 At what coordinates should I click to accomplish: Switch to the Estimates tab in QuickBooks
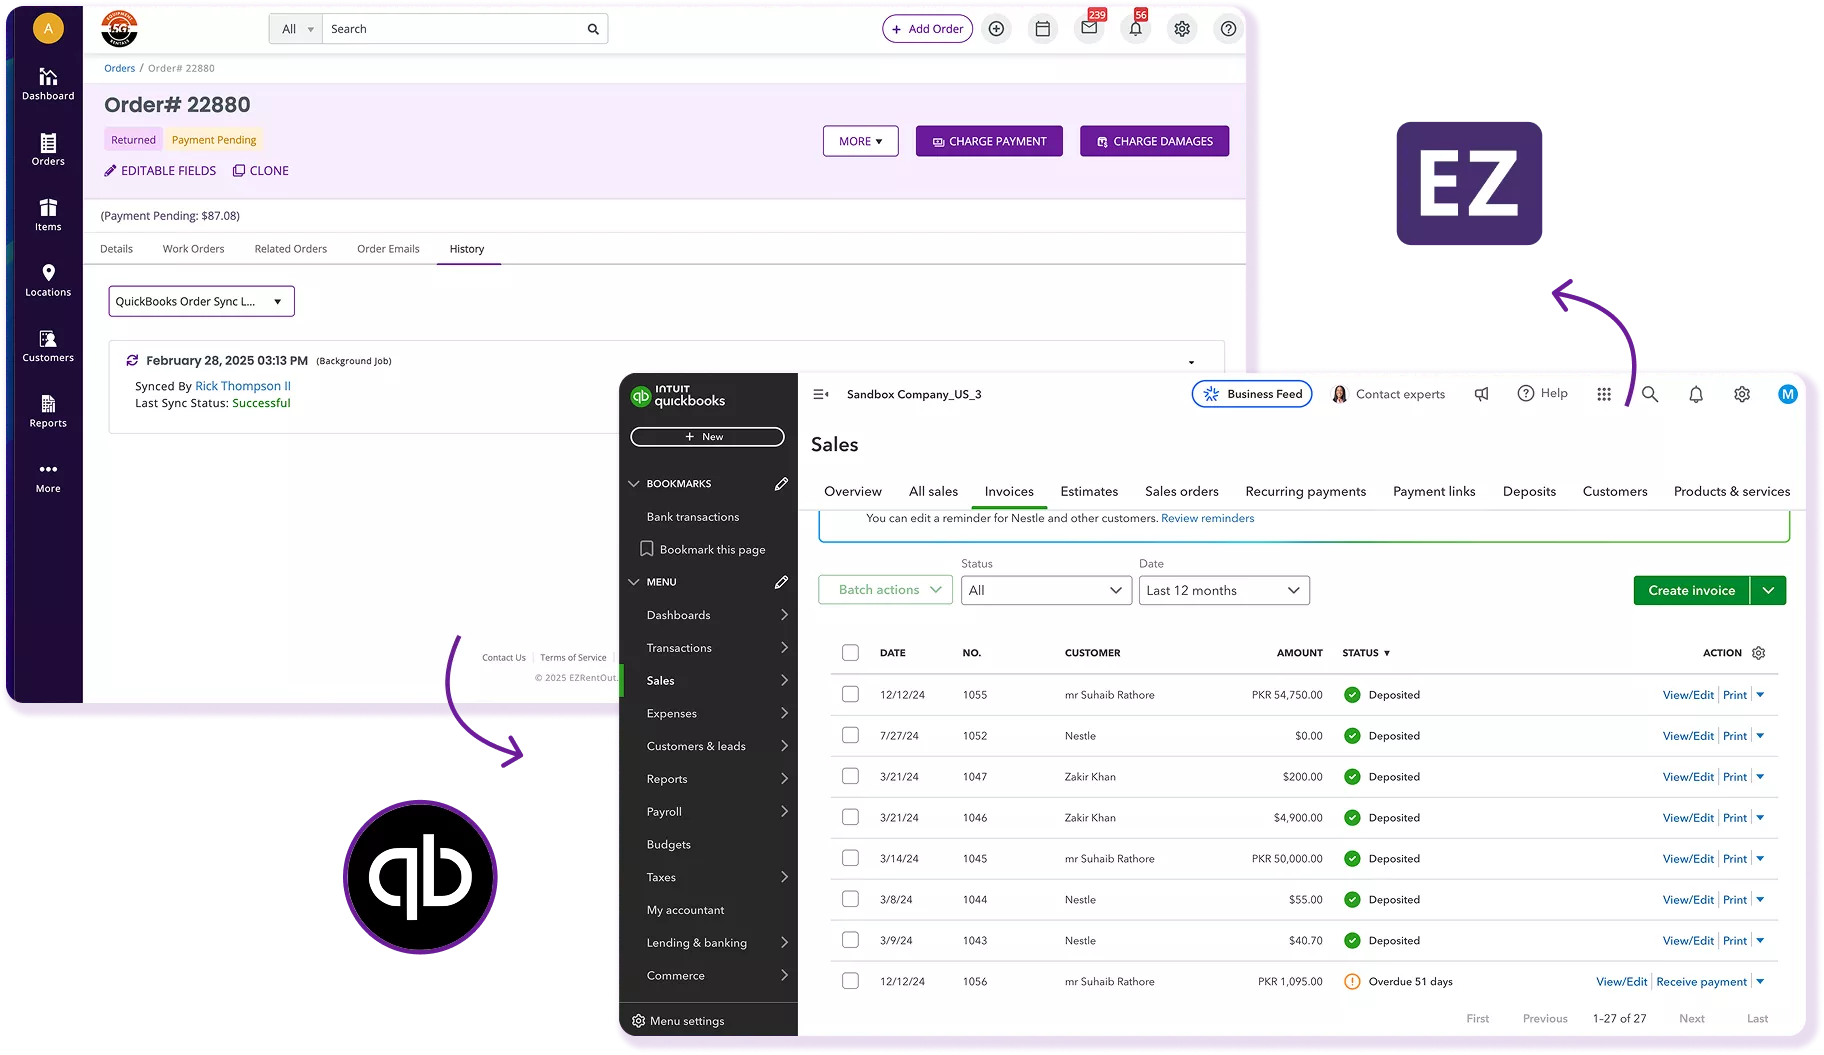pyautogui.click(x=1089, y=491)
